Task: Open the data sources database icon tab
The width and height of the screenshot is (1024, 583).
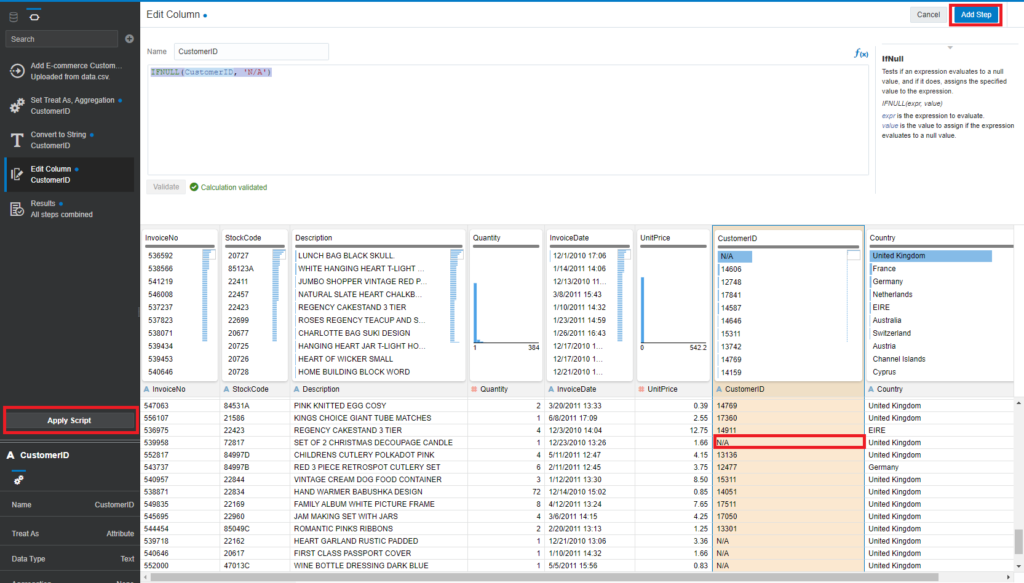Action: tap(13, 17)
